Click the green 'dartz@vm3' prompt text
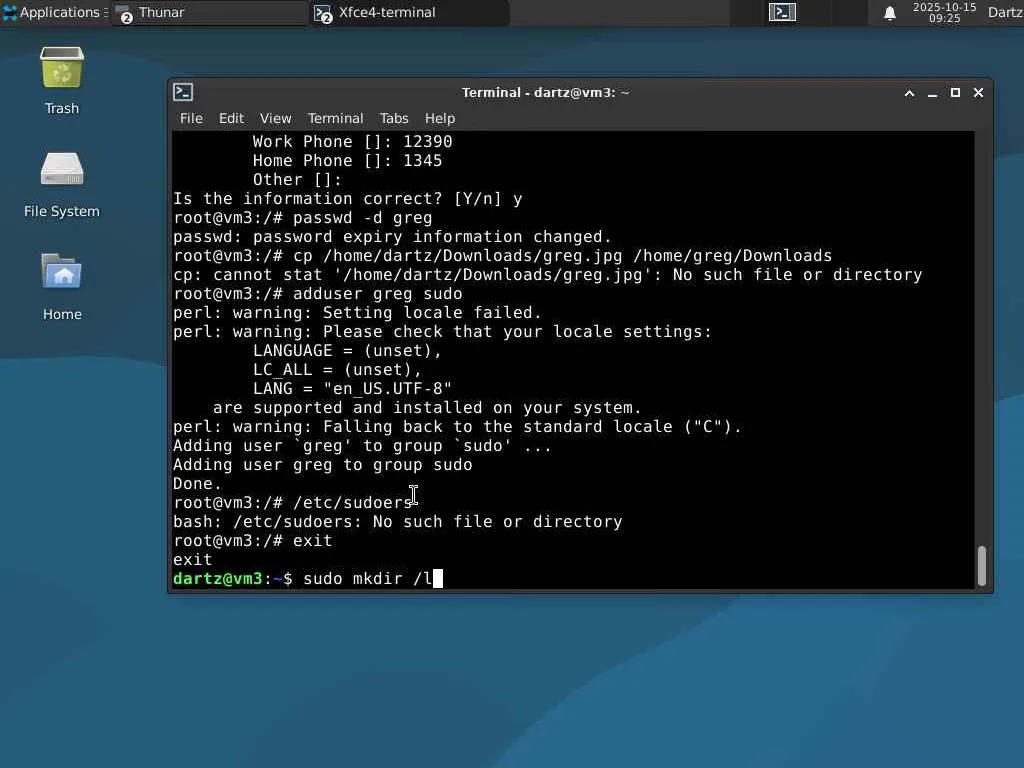Viewport: 1024px width, 768px height. point(217,579)
